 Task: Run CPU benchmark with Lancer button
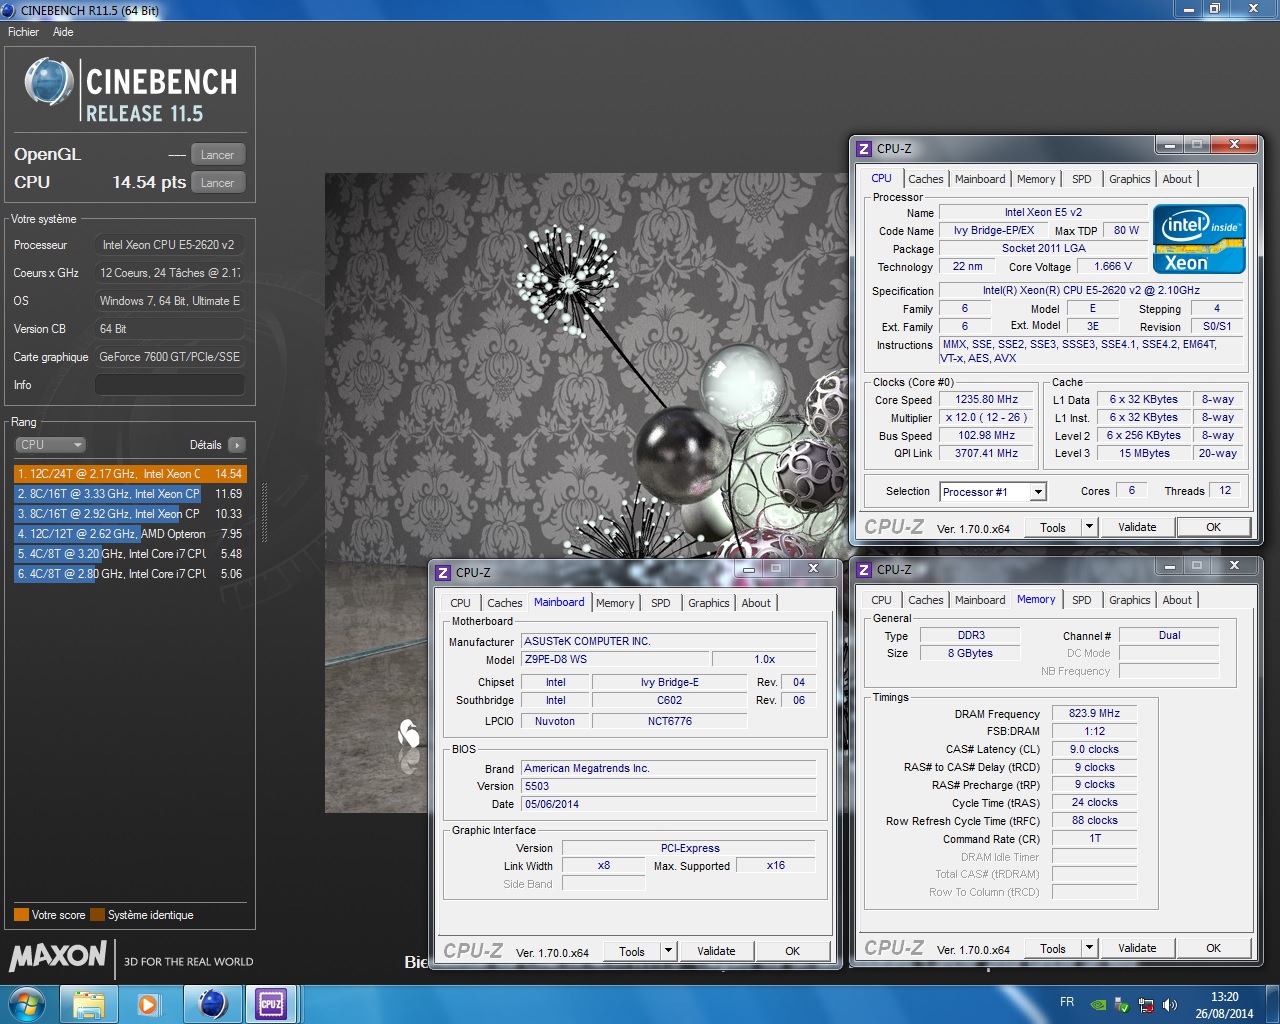pos(217,183)
